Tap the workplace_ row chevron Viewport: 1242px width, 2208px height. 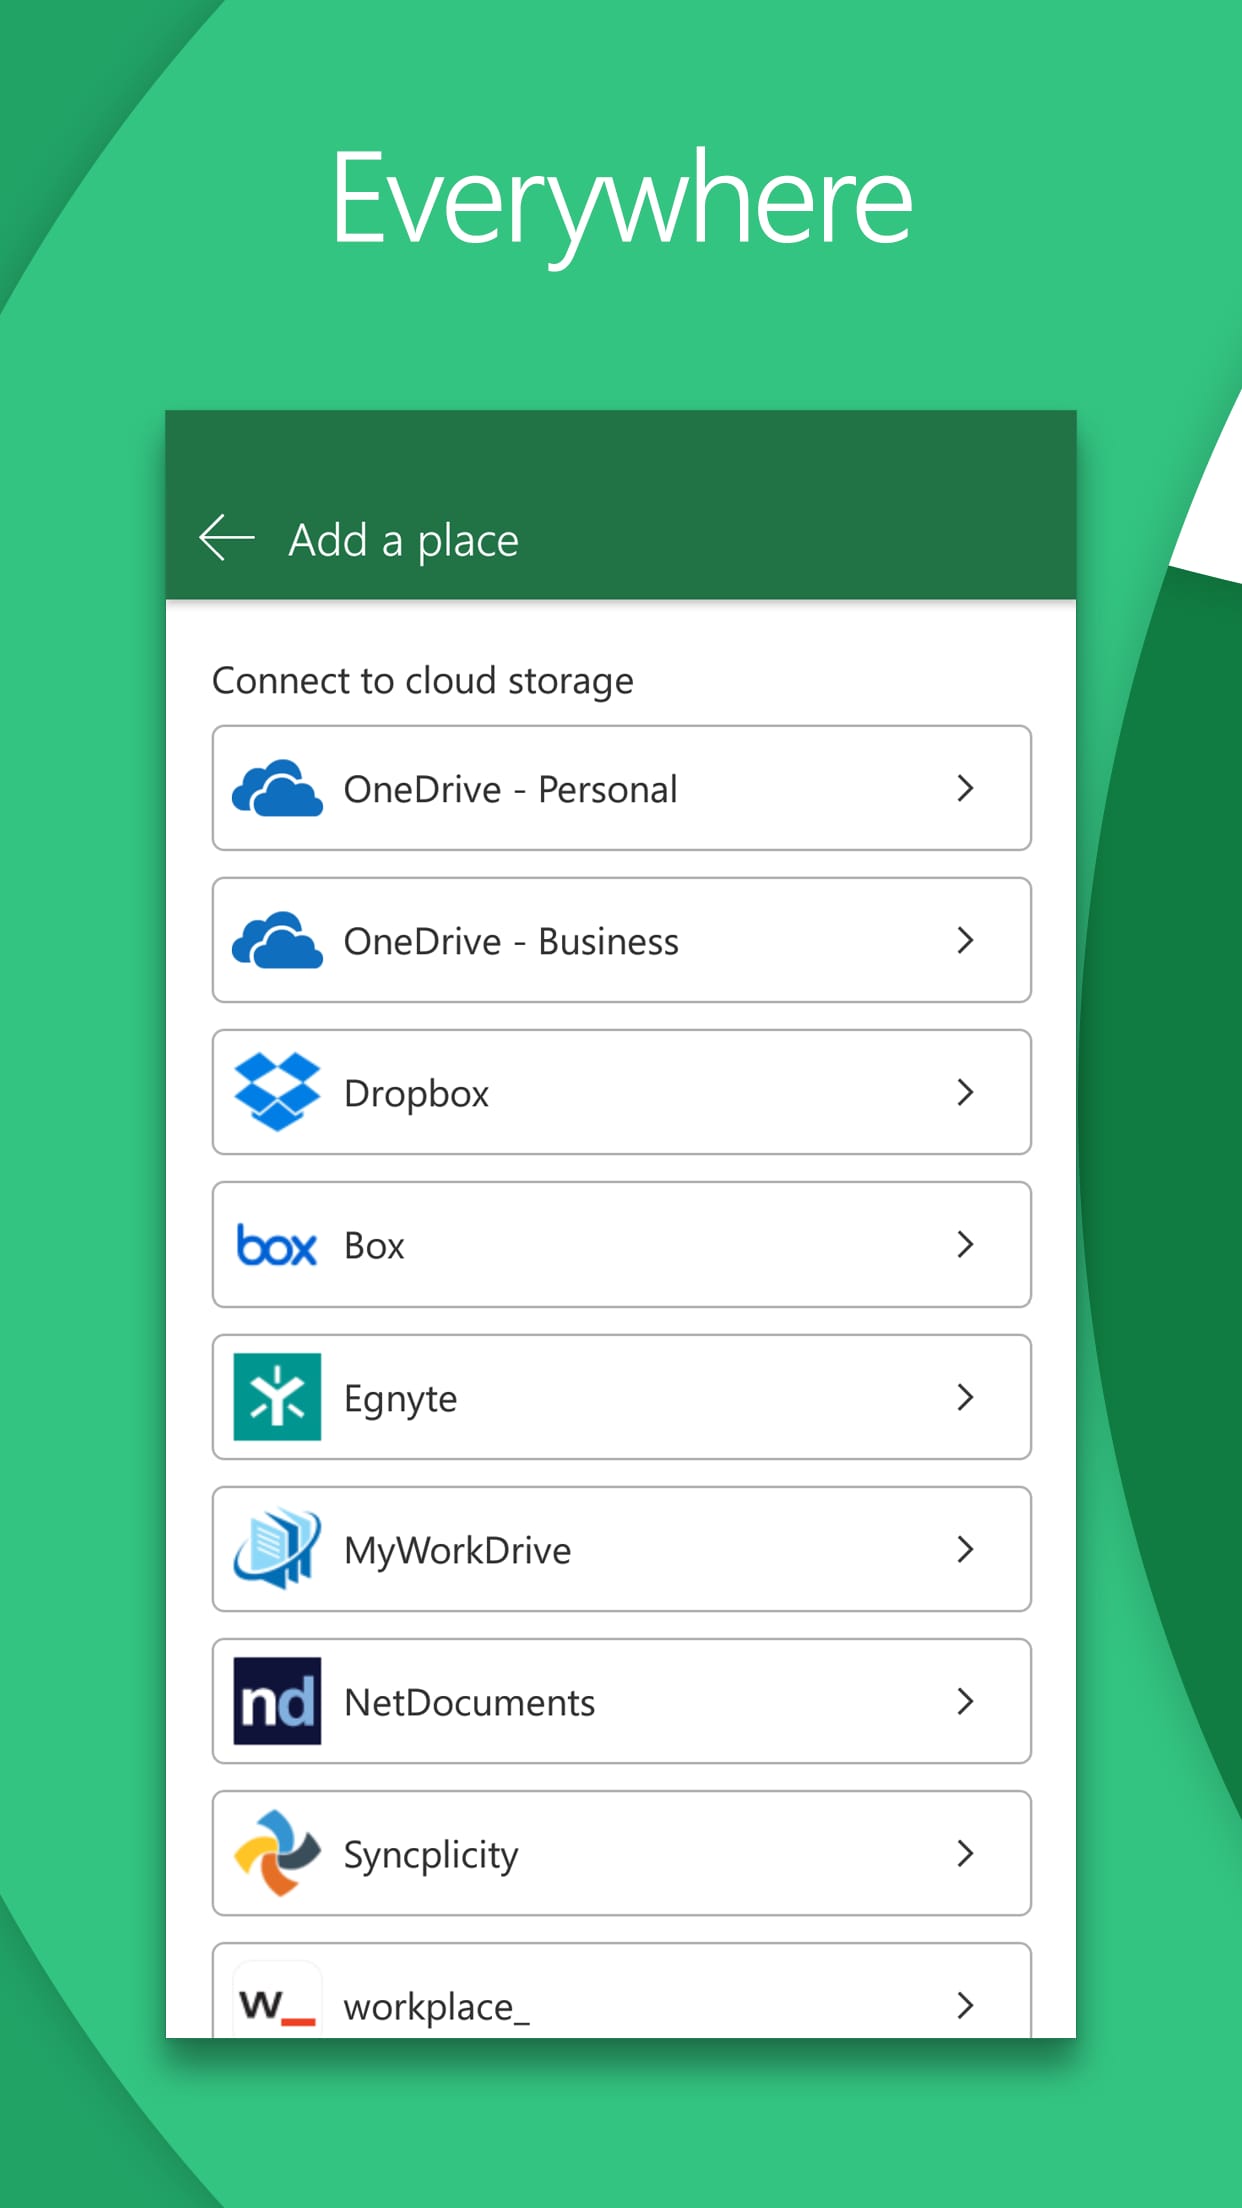tap(965, 2005)
